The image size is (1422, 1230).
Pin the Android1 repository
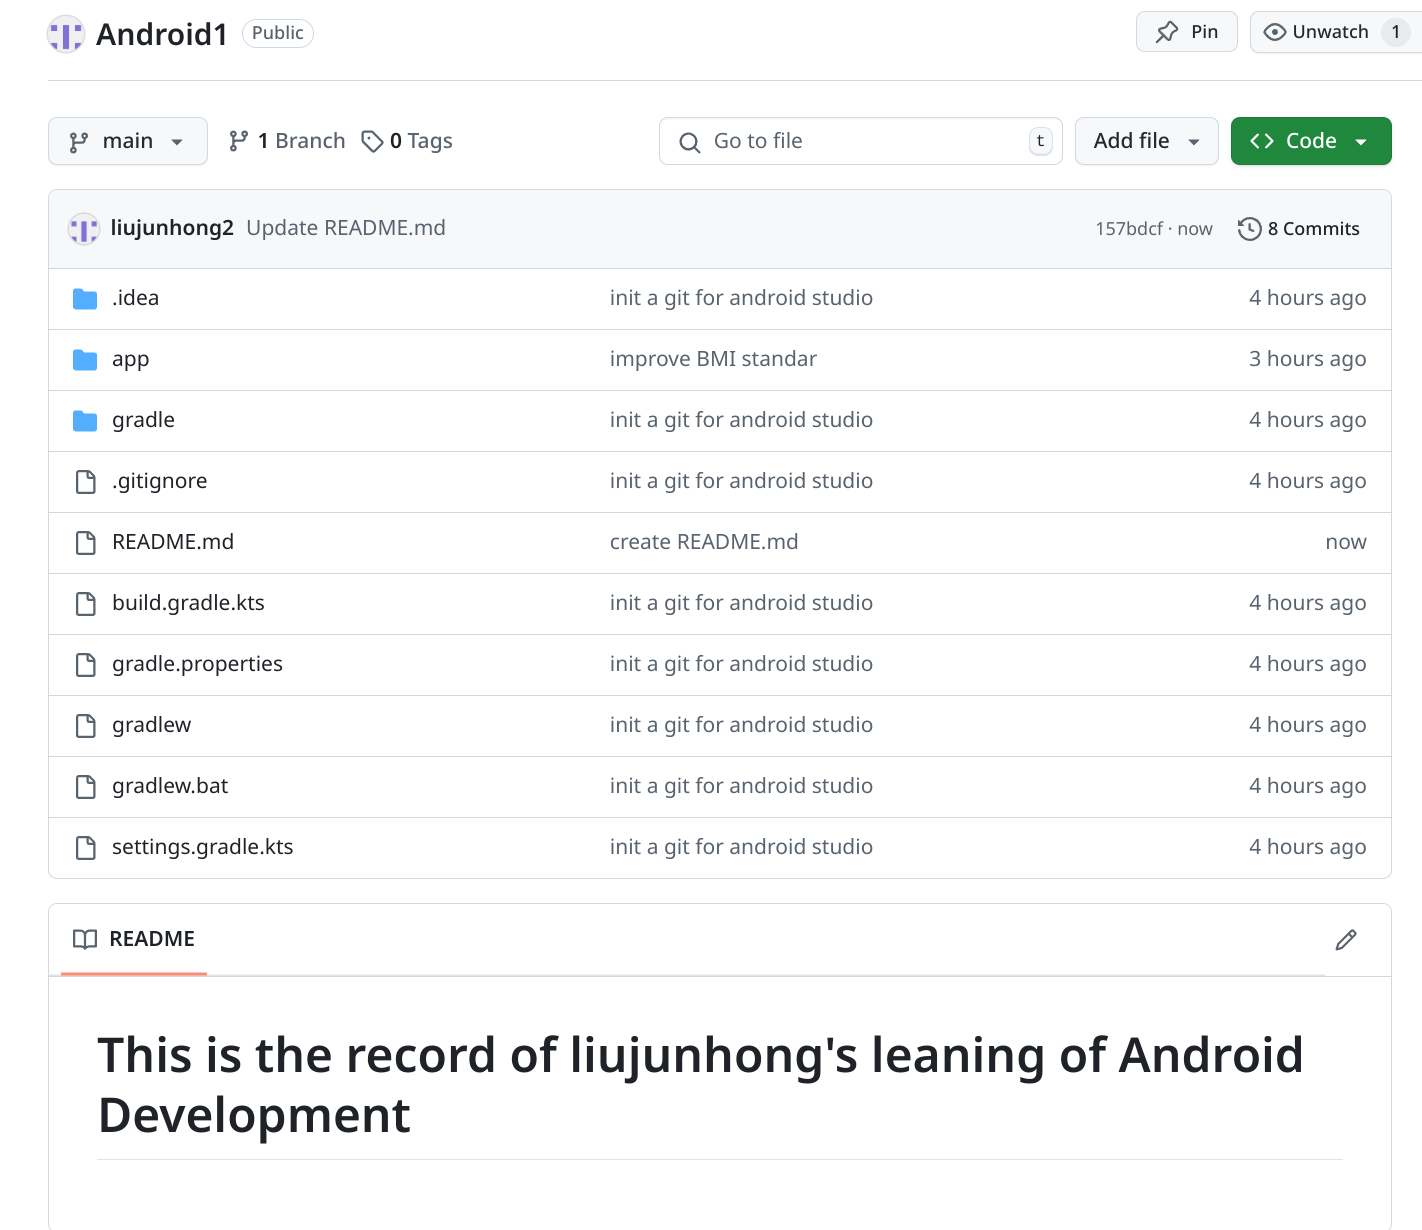click(x=1186, y=32)
